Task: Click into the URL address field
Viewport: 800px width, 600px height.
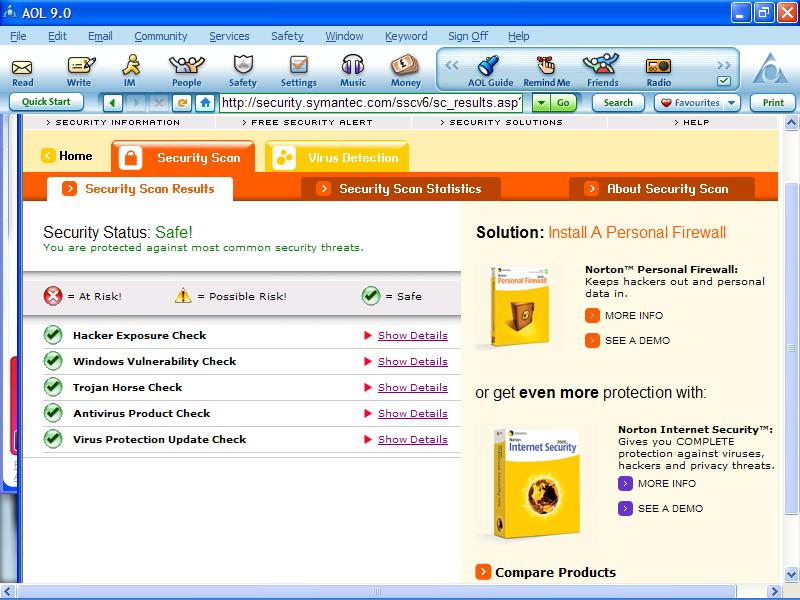Action: pos(371,103)
